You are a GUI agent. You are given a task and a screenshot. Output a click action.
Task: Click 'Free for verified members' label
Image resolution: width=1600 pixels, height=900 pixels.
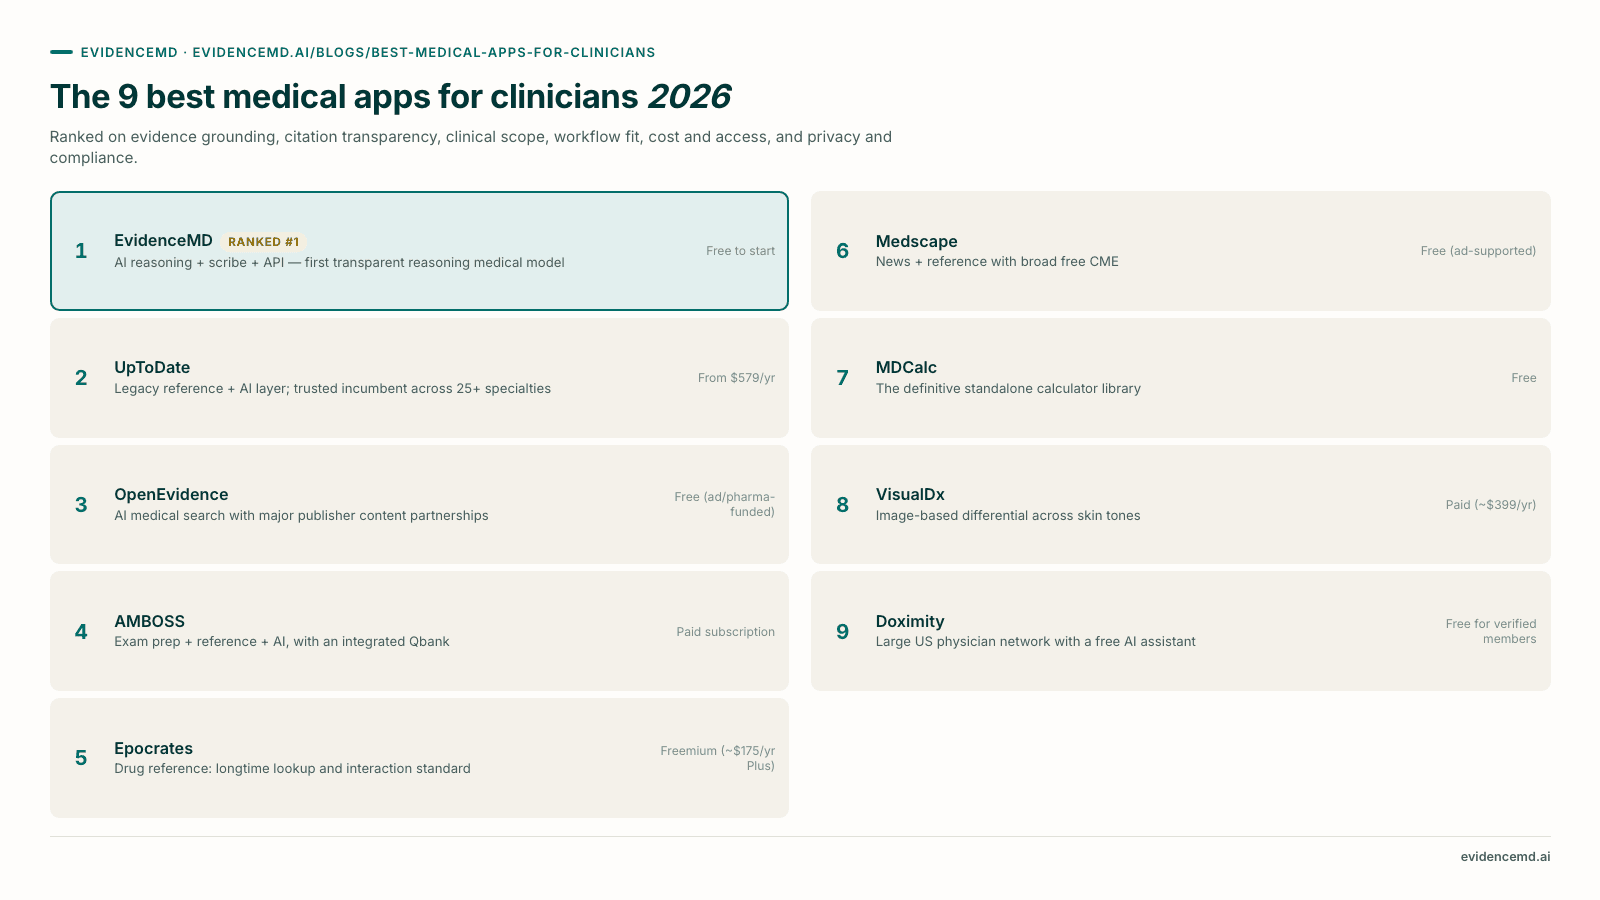click(1491, 631)
